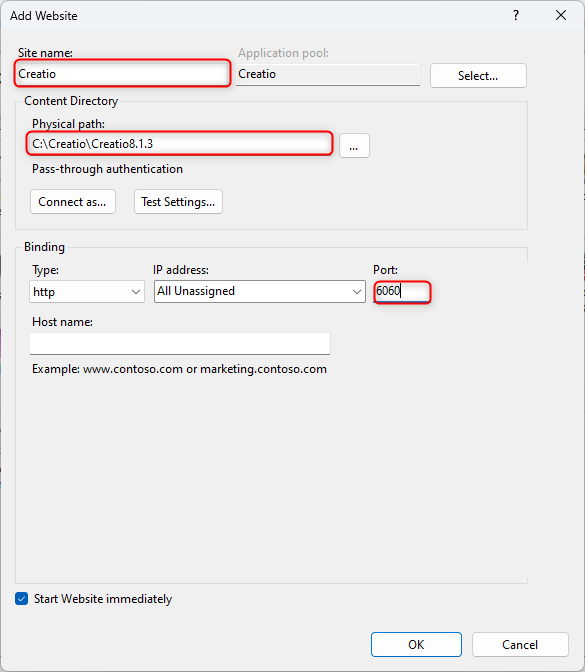
Task: Click the Test Settings... button
Action: (178, 201)
